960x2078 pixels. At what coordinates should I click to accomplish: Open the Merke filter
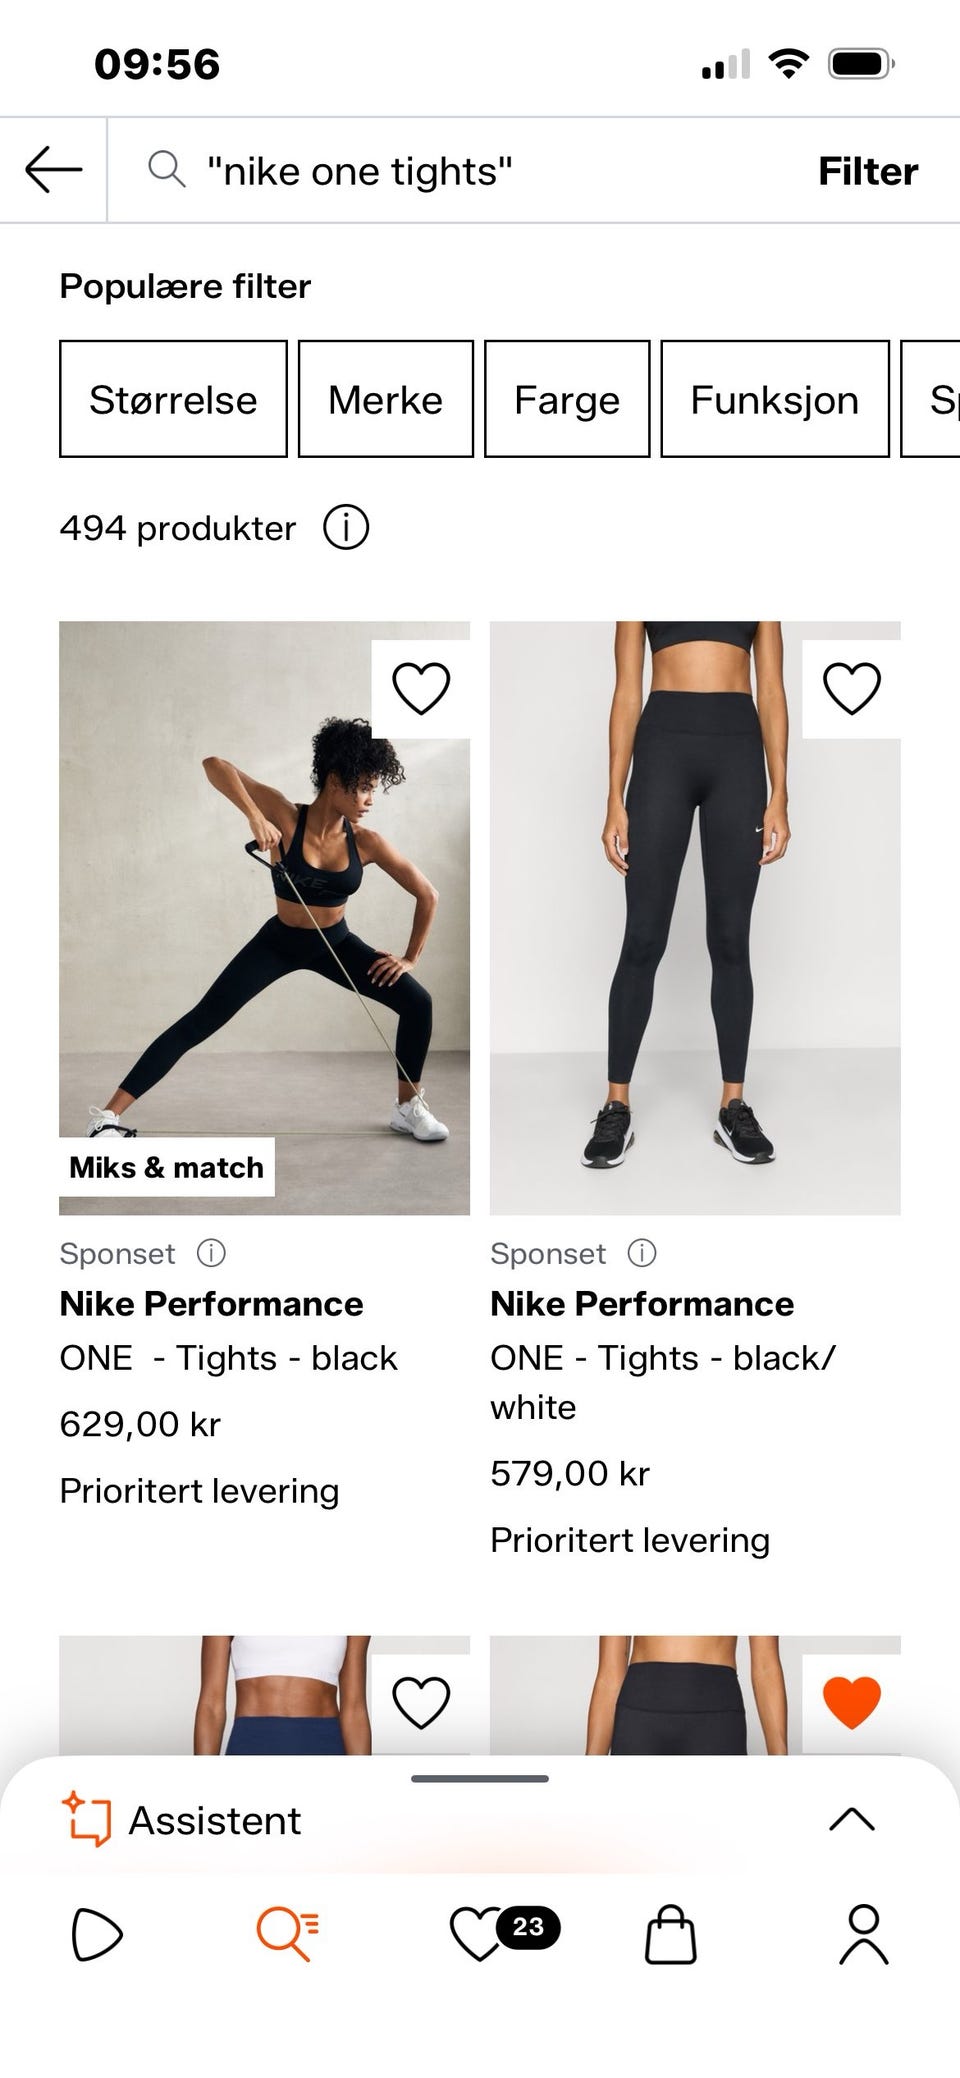(385, 399)
